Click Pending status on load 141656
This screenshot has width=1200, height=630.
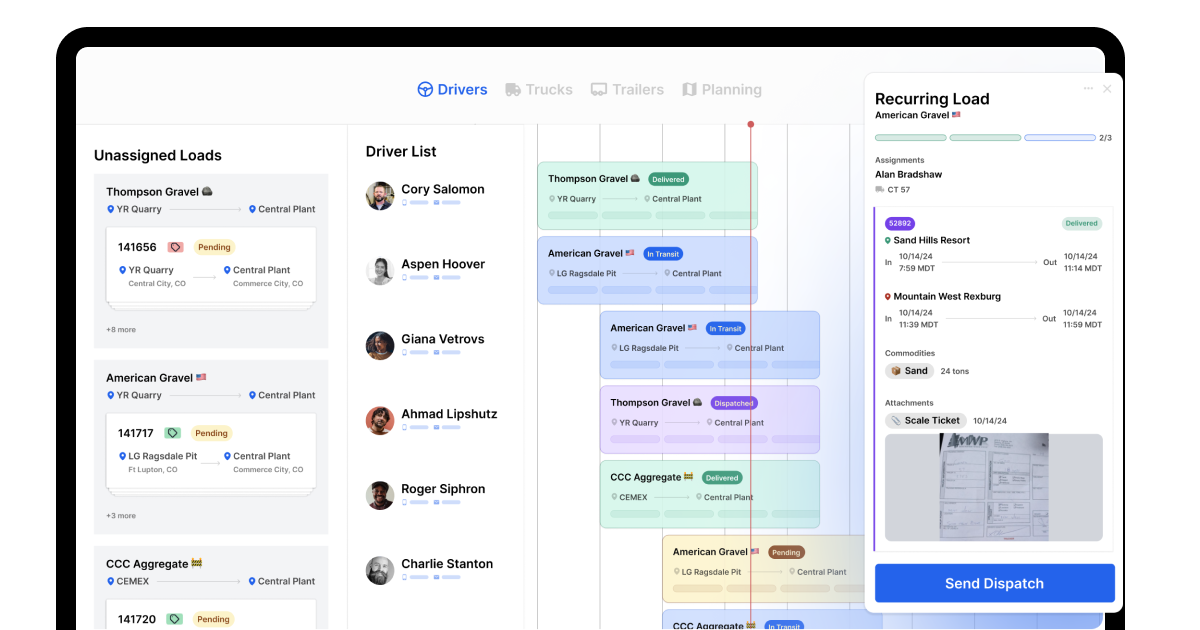click(x=214, y=247)
